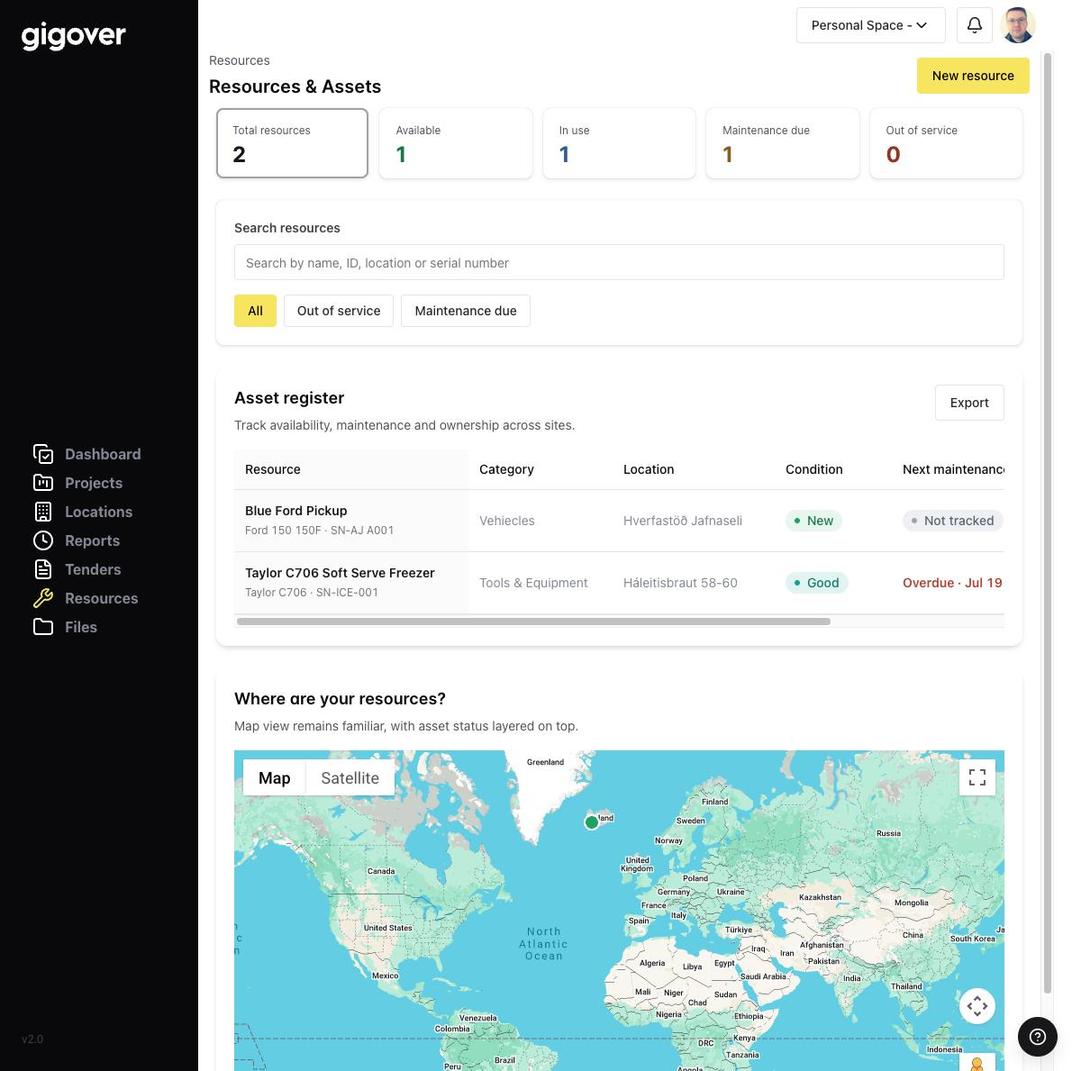This screenshot has width=1072, height=1071.
Task: Click the New condition badge
Action: click(813, 520)
